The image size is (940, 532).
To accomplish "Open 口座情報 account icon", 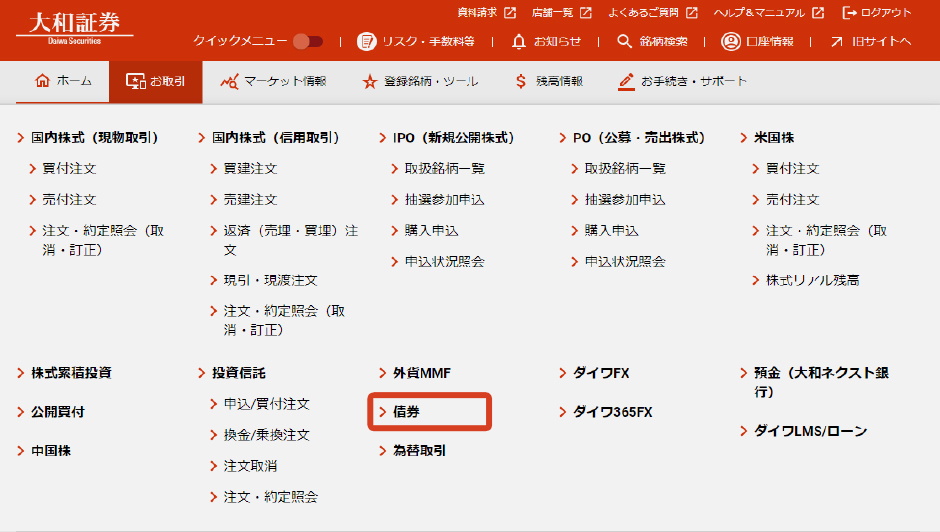I will (731, 41).
